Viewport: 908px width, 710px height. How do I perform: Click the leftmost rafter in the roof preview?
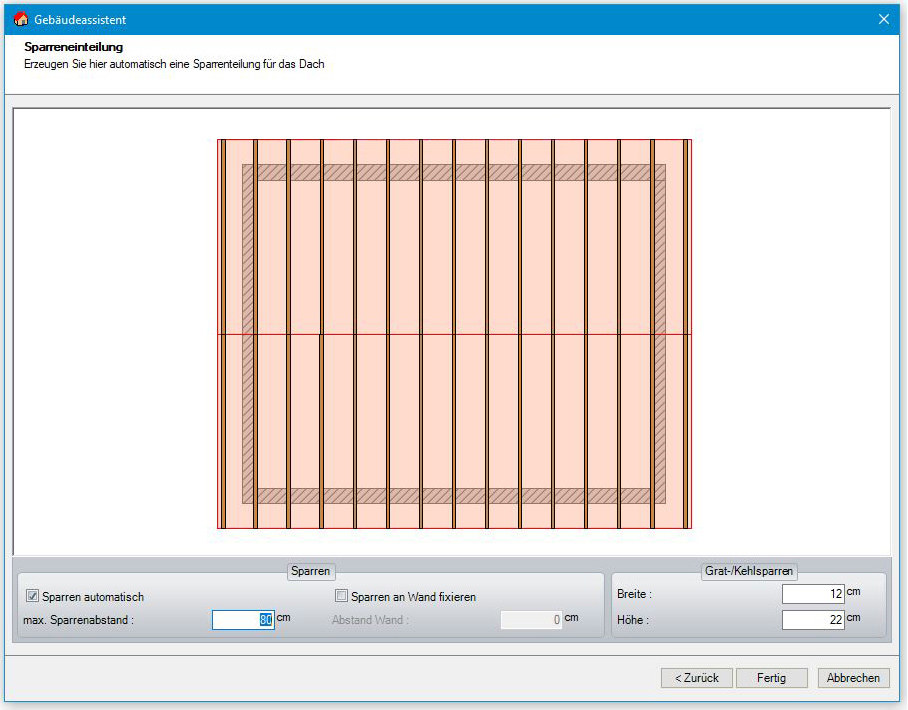pyautogui.click(x=224, y=334)
